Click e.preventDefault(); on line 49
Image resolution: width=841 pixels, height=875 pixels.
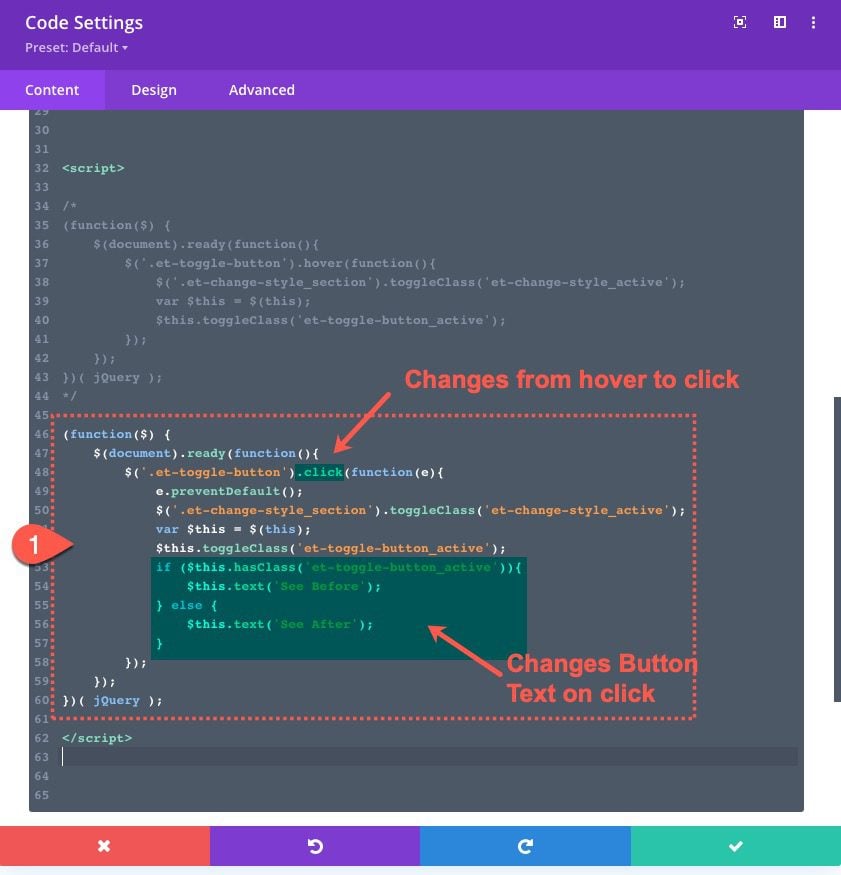tap(229, 491)
